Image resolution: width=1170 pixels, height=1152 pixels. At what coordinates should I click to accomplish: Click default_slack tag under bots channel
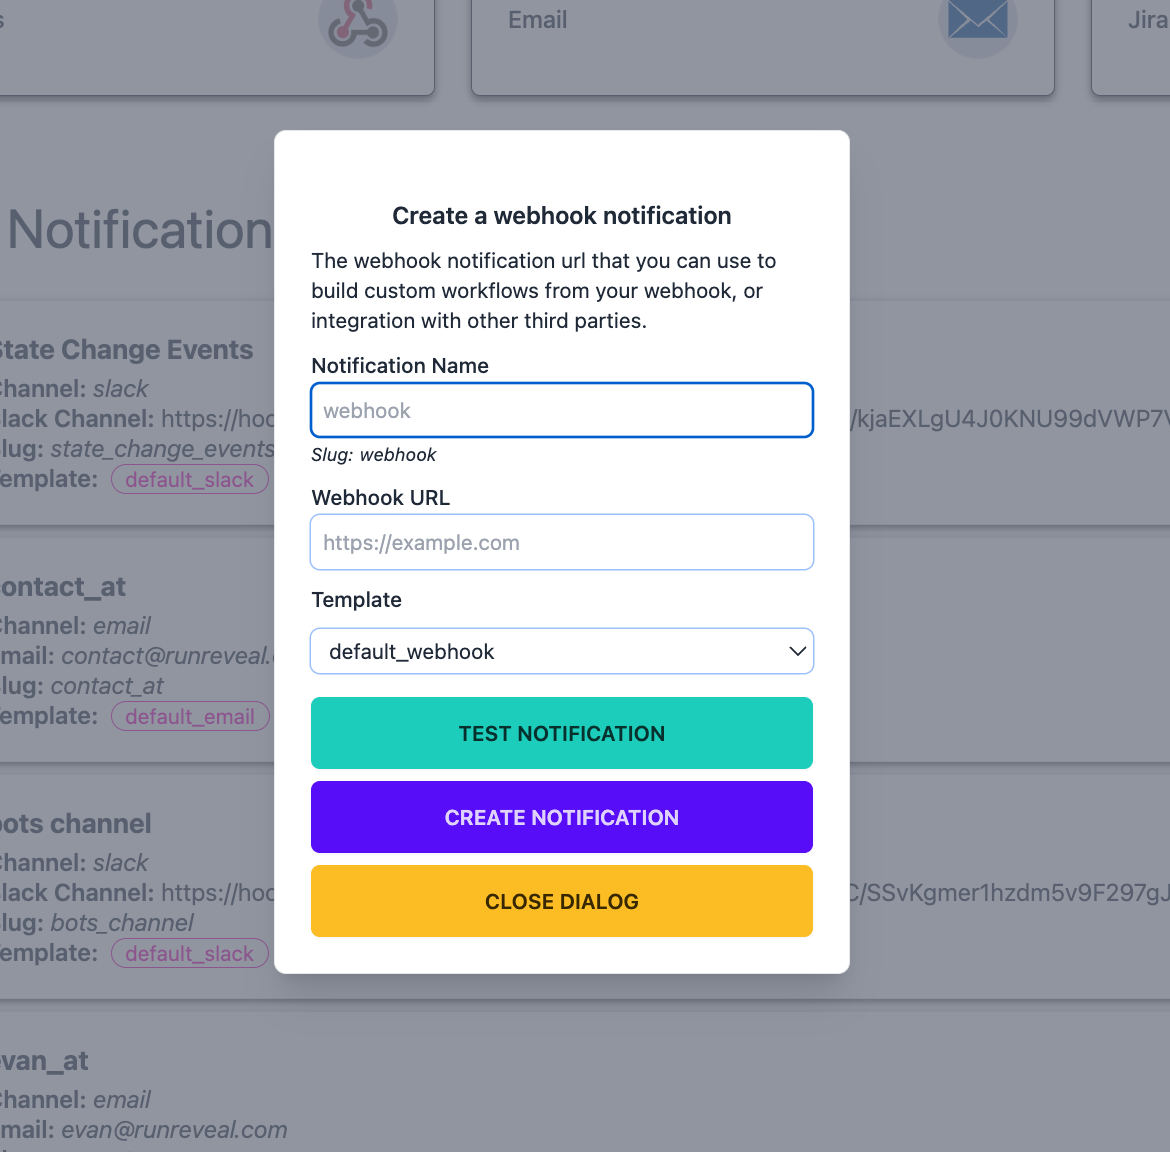pyautogui.click(x=189, y=953)
